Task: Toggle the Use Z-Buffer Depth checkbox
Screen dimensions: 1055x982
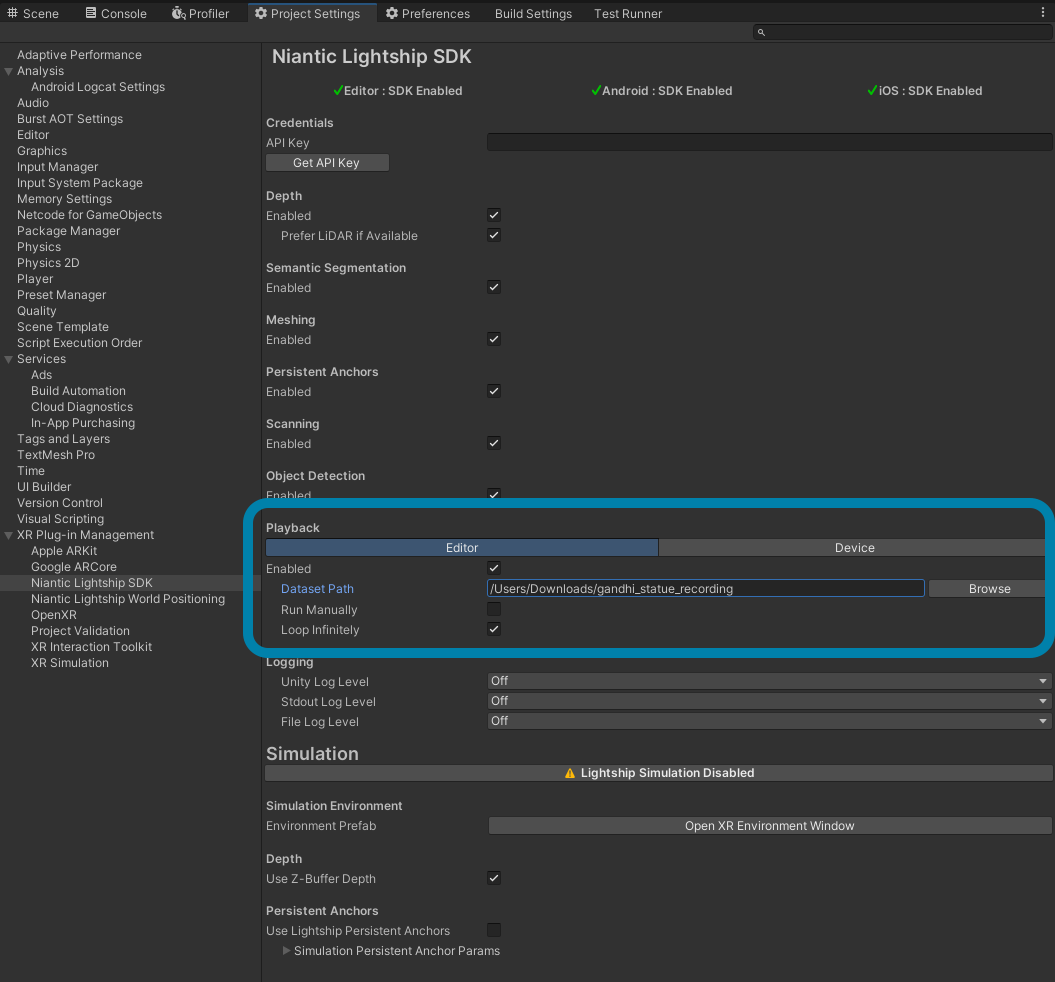Action: point(494,878)
